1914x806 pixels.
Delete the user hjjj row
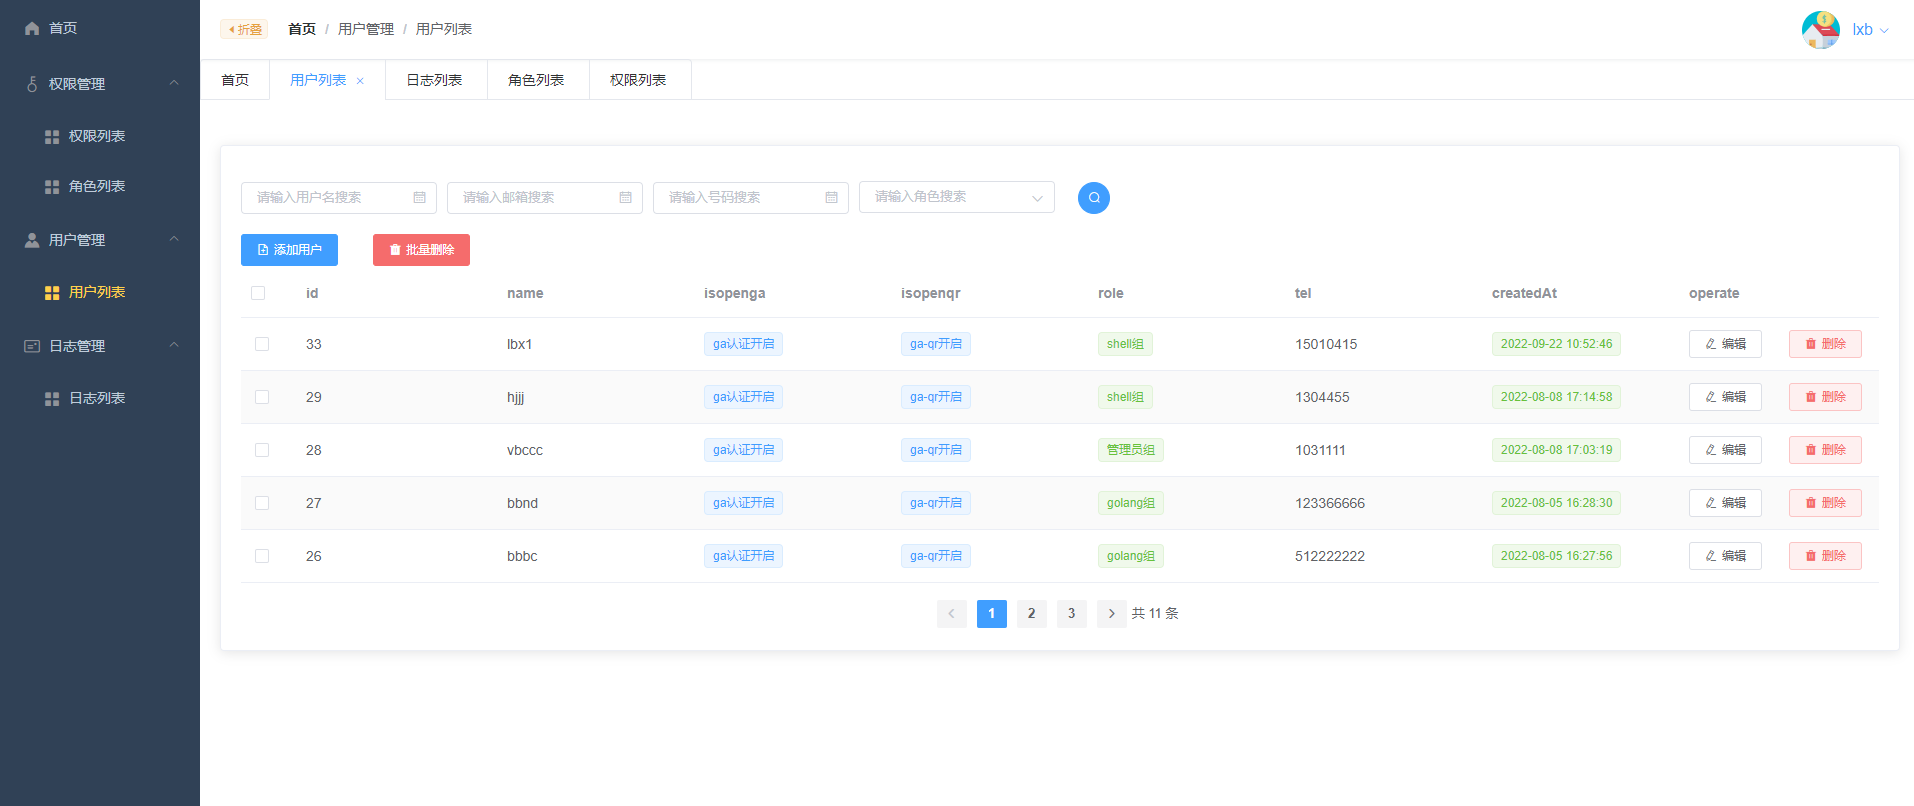click(x=1825, y=397)
